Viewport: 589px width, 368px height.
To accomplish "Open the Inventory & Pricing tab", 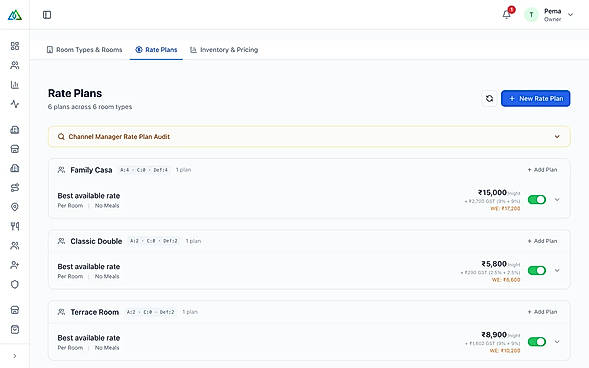I will pos(224,50).
